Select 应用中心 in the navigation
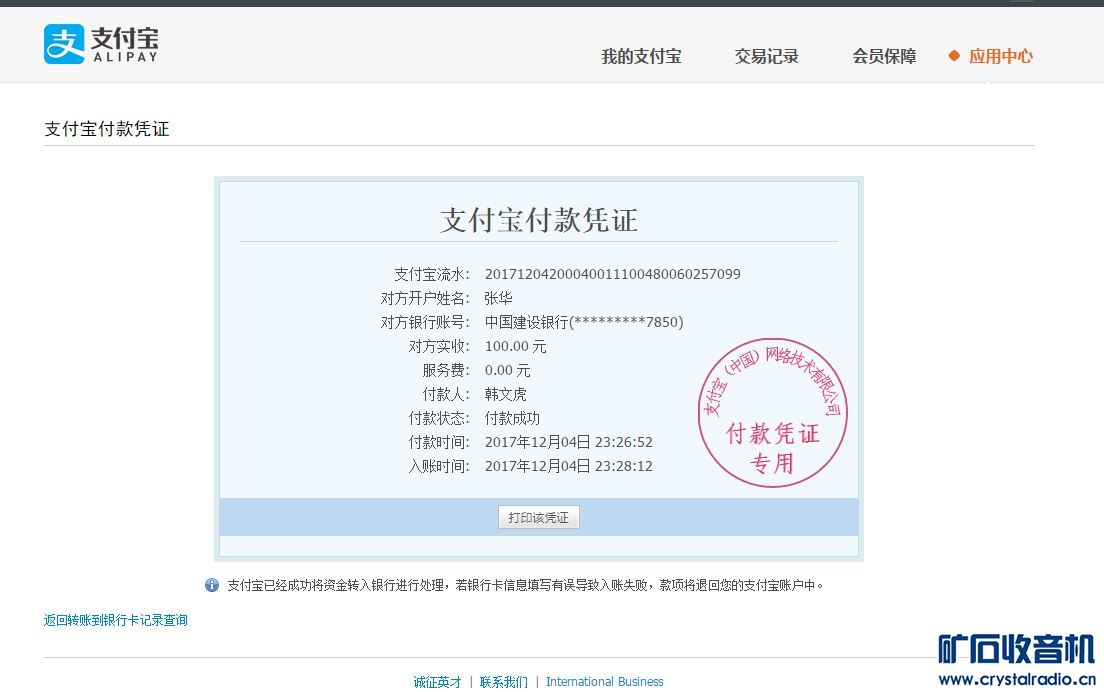Image resolution: width=1104 pixels, height=692 pixels. [1000, 56]
